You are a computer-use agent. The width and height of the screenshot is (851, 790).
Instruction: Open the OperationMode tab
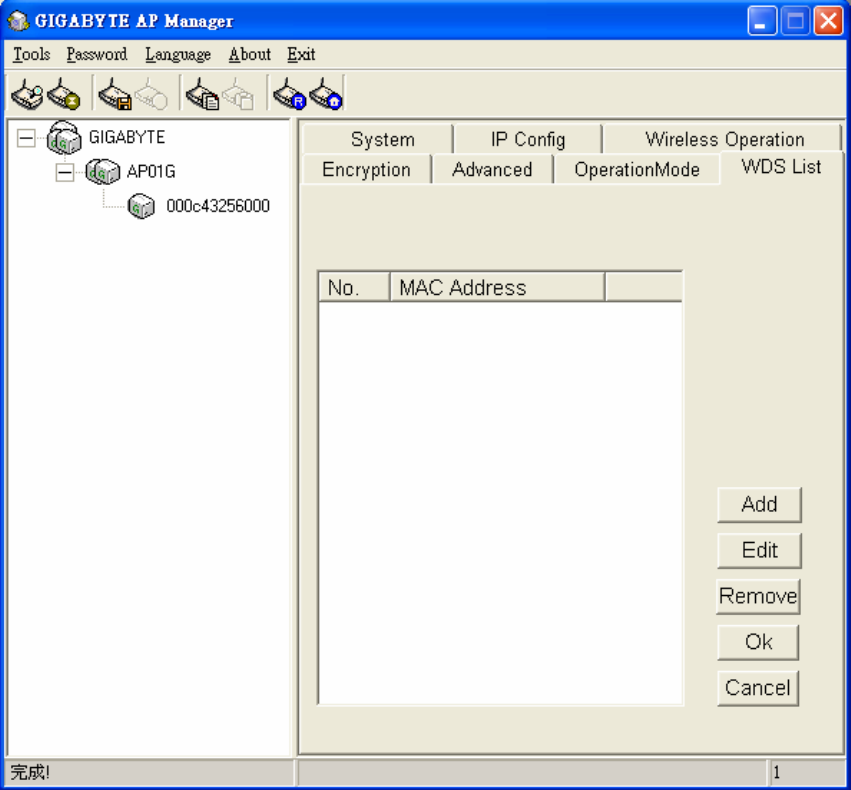click(x=637, y=169)
